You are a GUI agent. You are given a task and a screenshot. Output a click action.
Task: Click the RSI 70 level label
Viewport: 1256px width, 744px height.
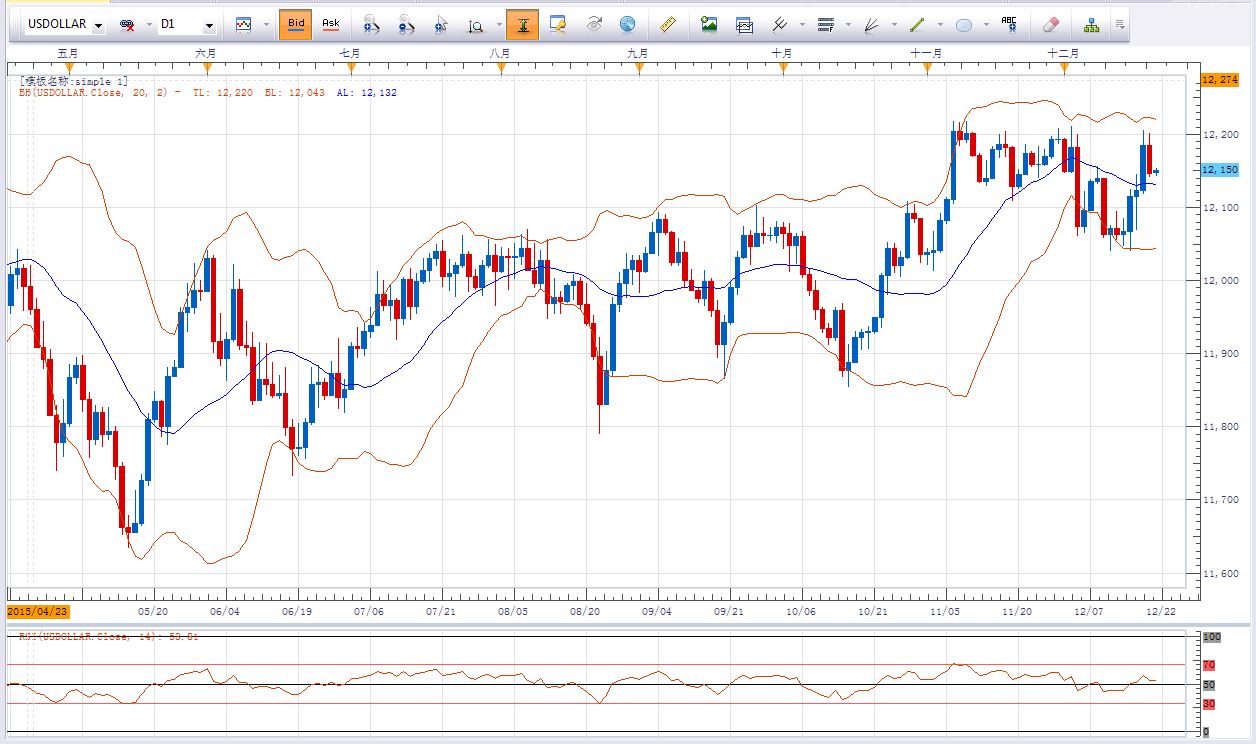(1208, 665)
